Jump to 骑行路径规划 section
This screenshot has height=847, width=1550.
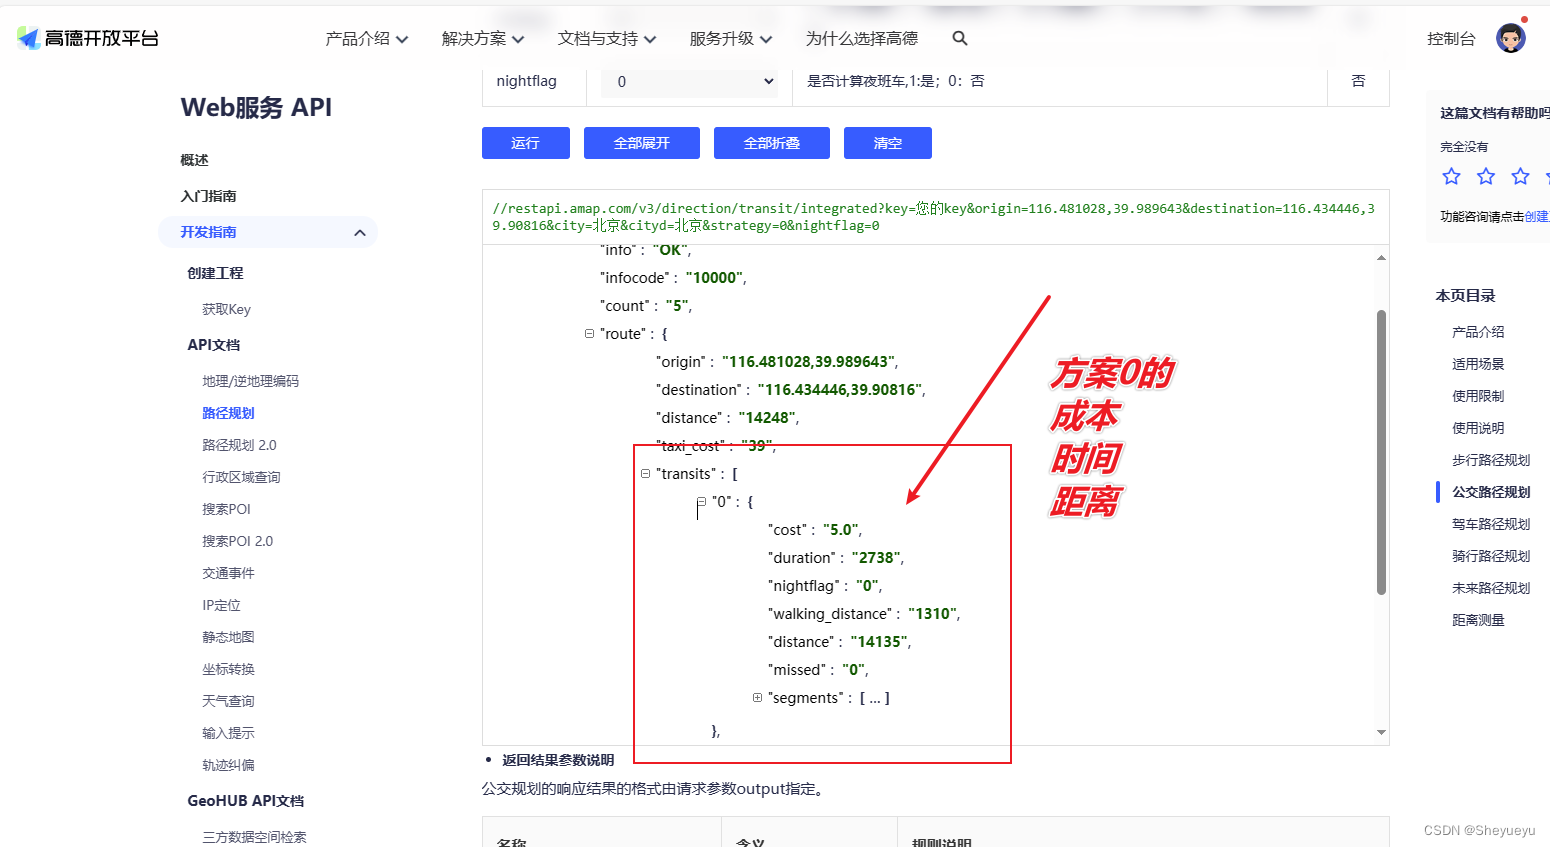[x=1491, y=556]
